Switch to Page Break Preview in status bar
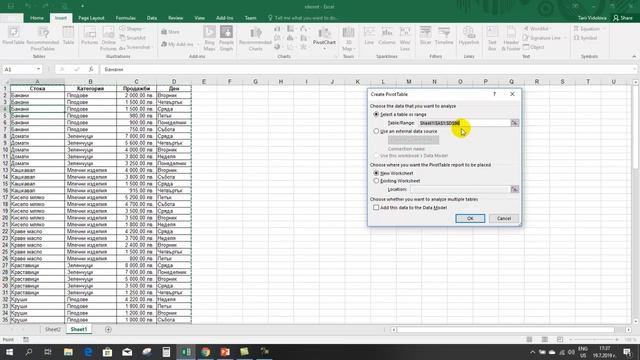640x360 pixels. tap(560, 340)
